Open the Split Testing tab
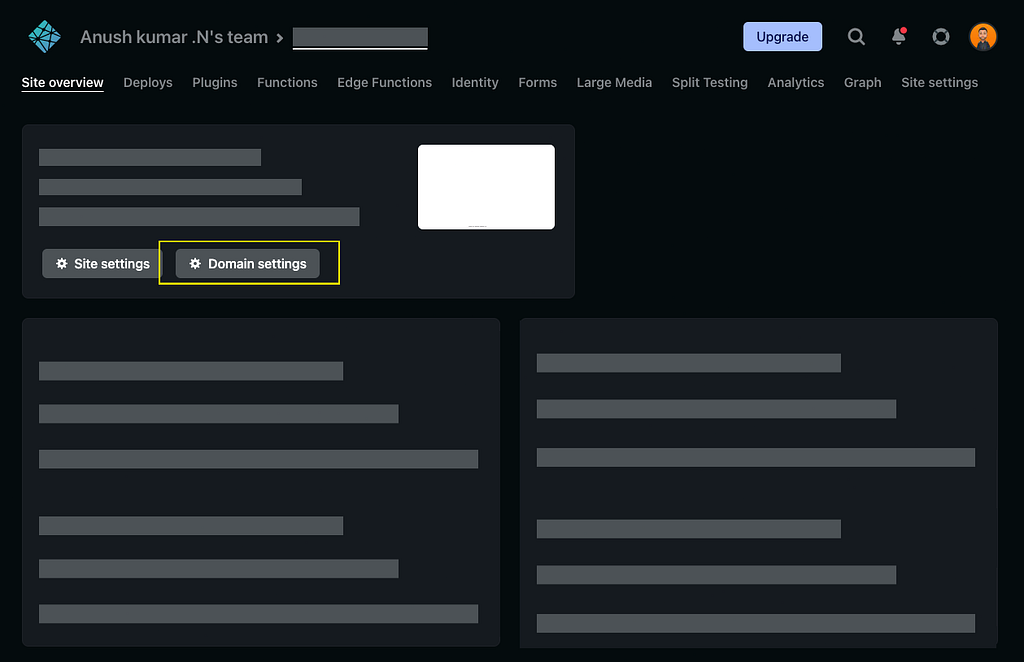 710,82
